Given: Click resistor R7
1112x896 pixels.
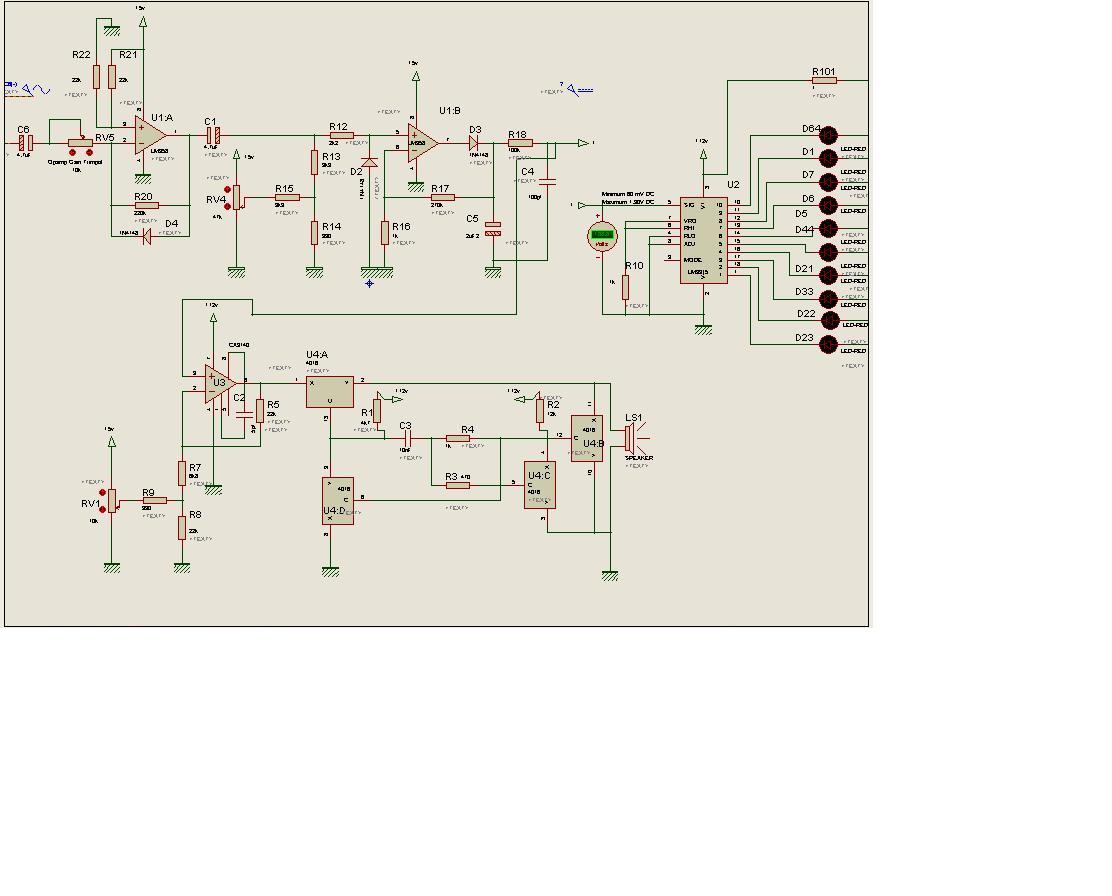Looking at the screenshot, I should (x=182, y=473).
